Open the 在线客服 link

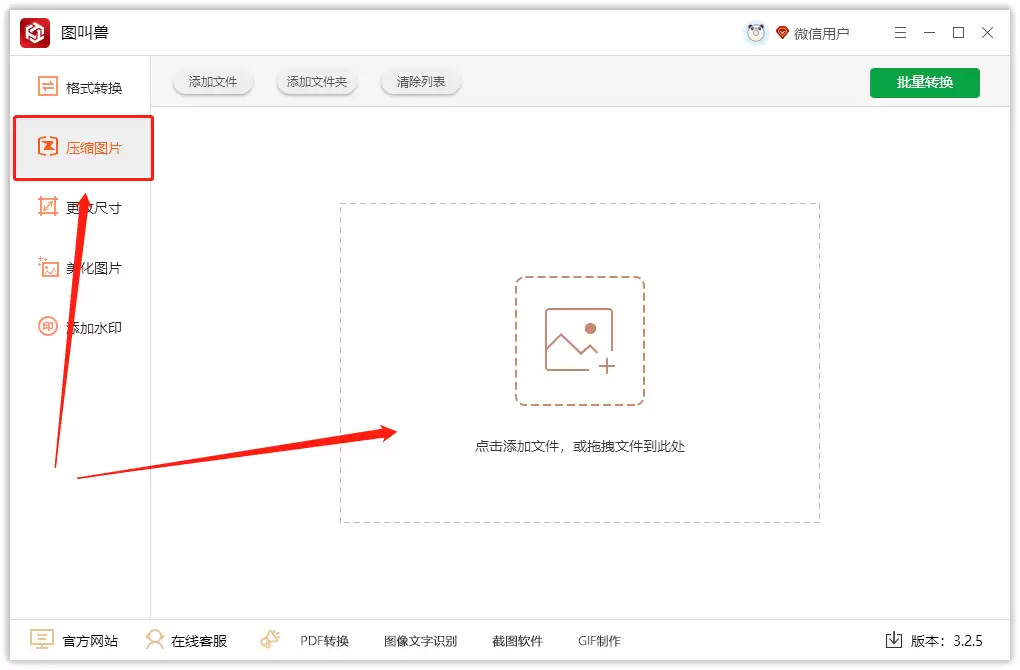199,641
